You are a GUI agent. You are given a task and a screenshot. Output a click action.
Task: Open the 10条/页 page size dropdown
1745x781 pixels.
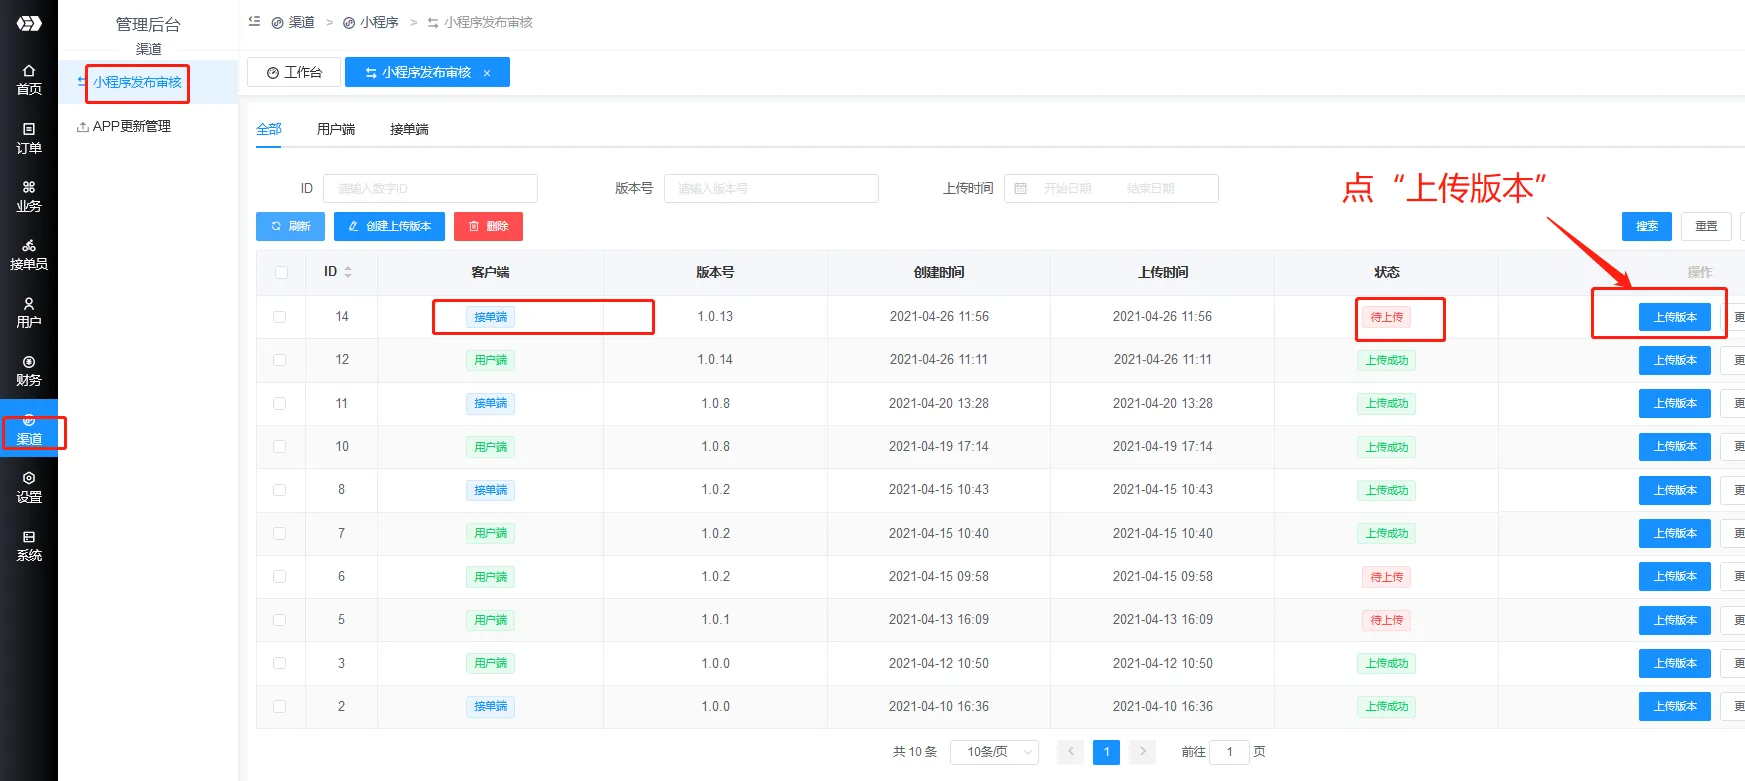[995, 752]
